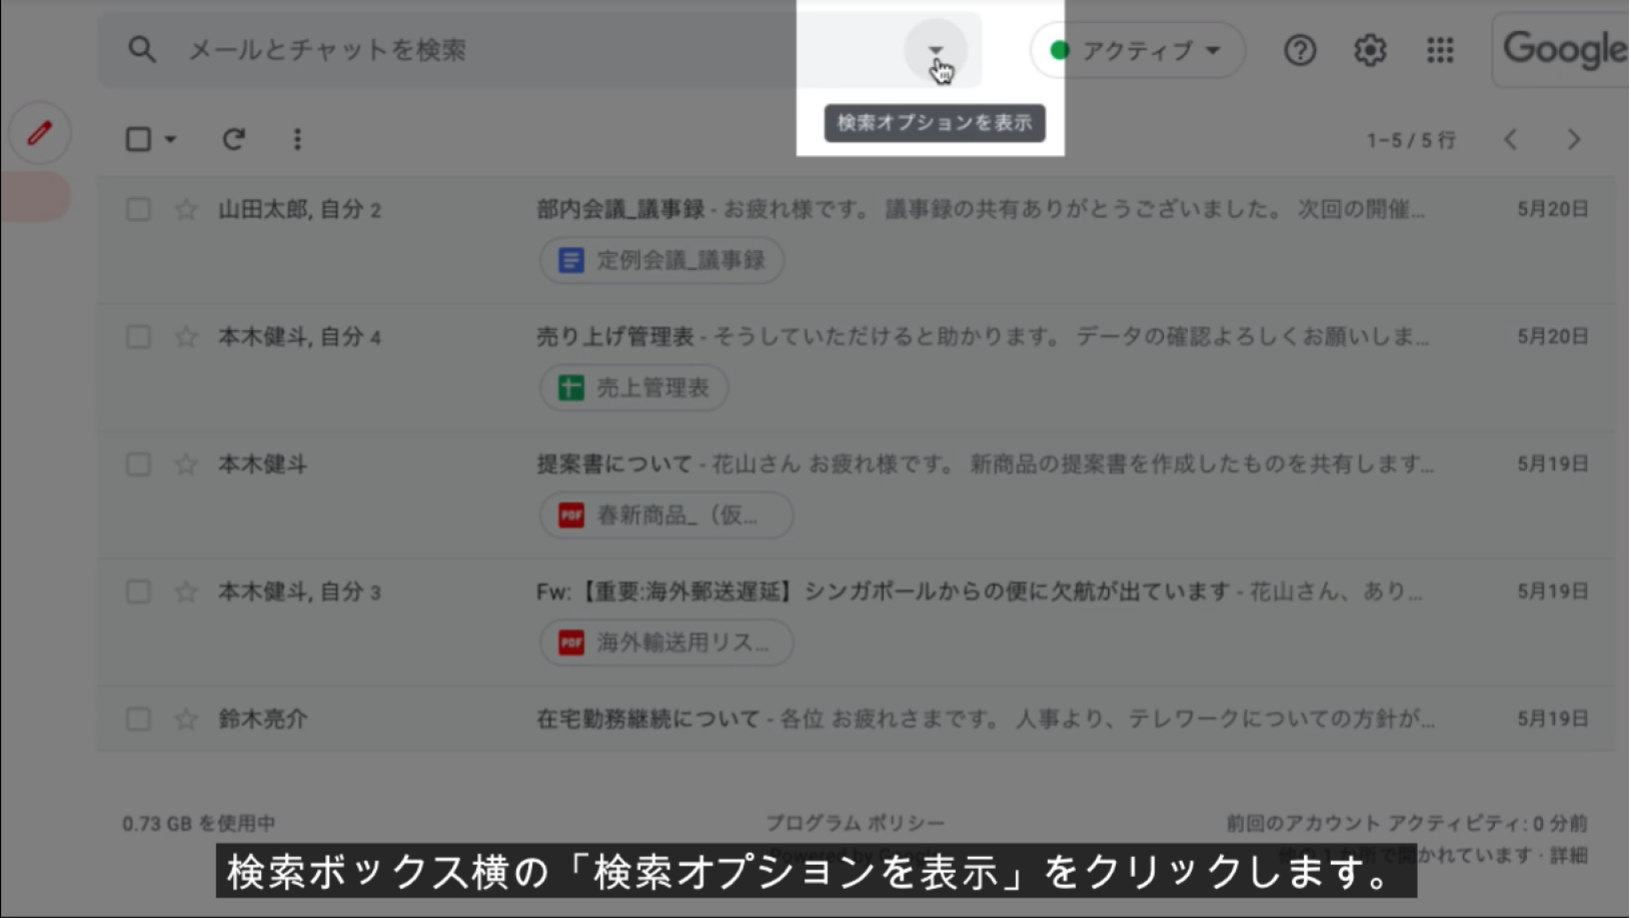This screenshot has width=1631, height=918.
Task: Check the 部内会議_議事録 email checkbox
Action: [x=138, y=209]
